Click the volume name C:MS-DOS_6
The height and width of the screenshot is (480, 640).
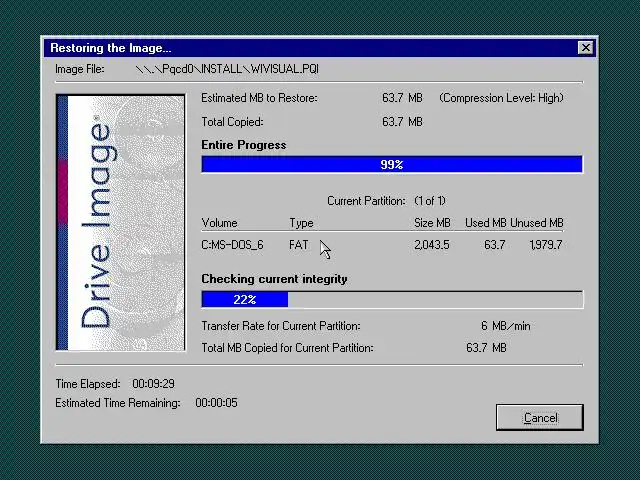point(232,245)
